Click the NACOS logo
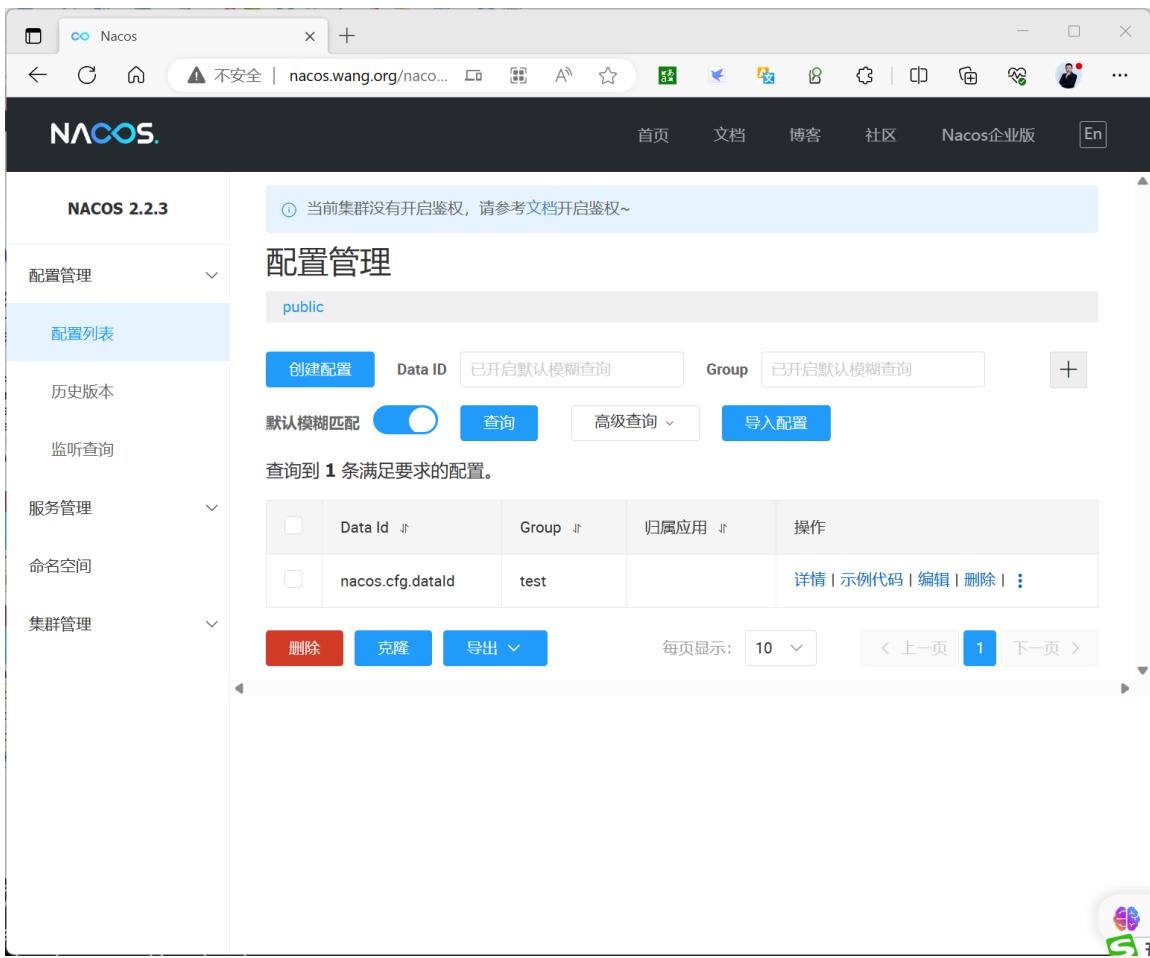This screenshot has width=1150, height=958. pyautogui.click(x=104, y=134)
